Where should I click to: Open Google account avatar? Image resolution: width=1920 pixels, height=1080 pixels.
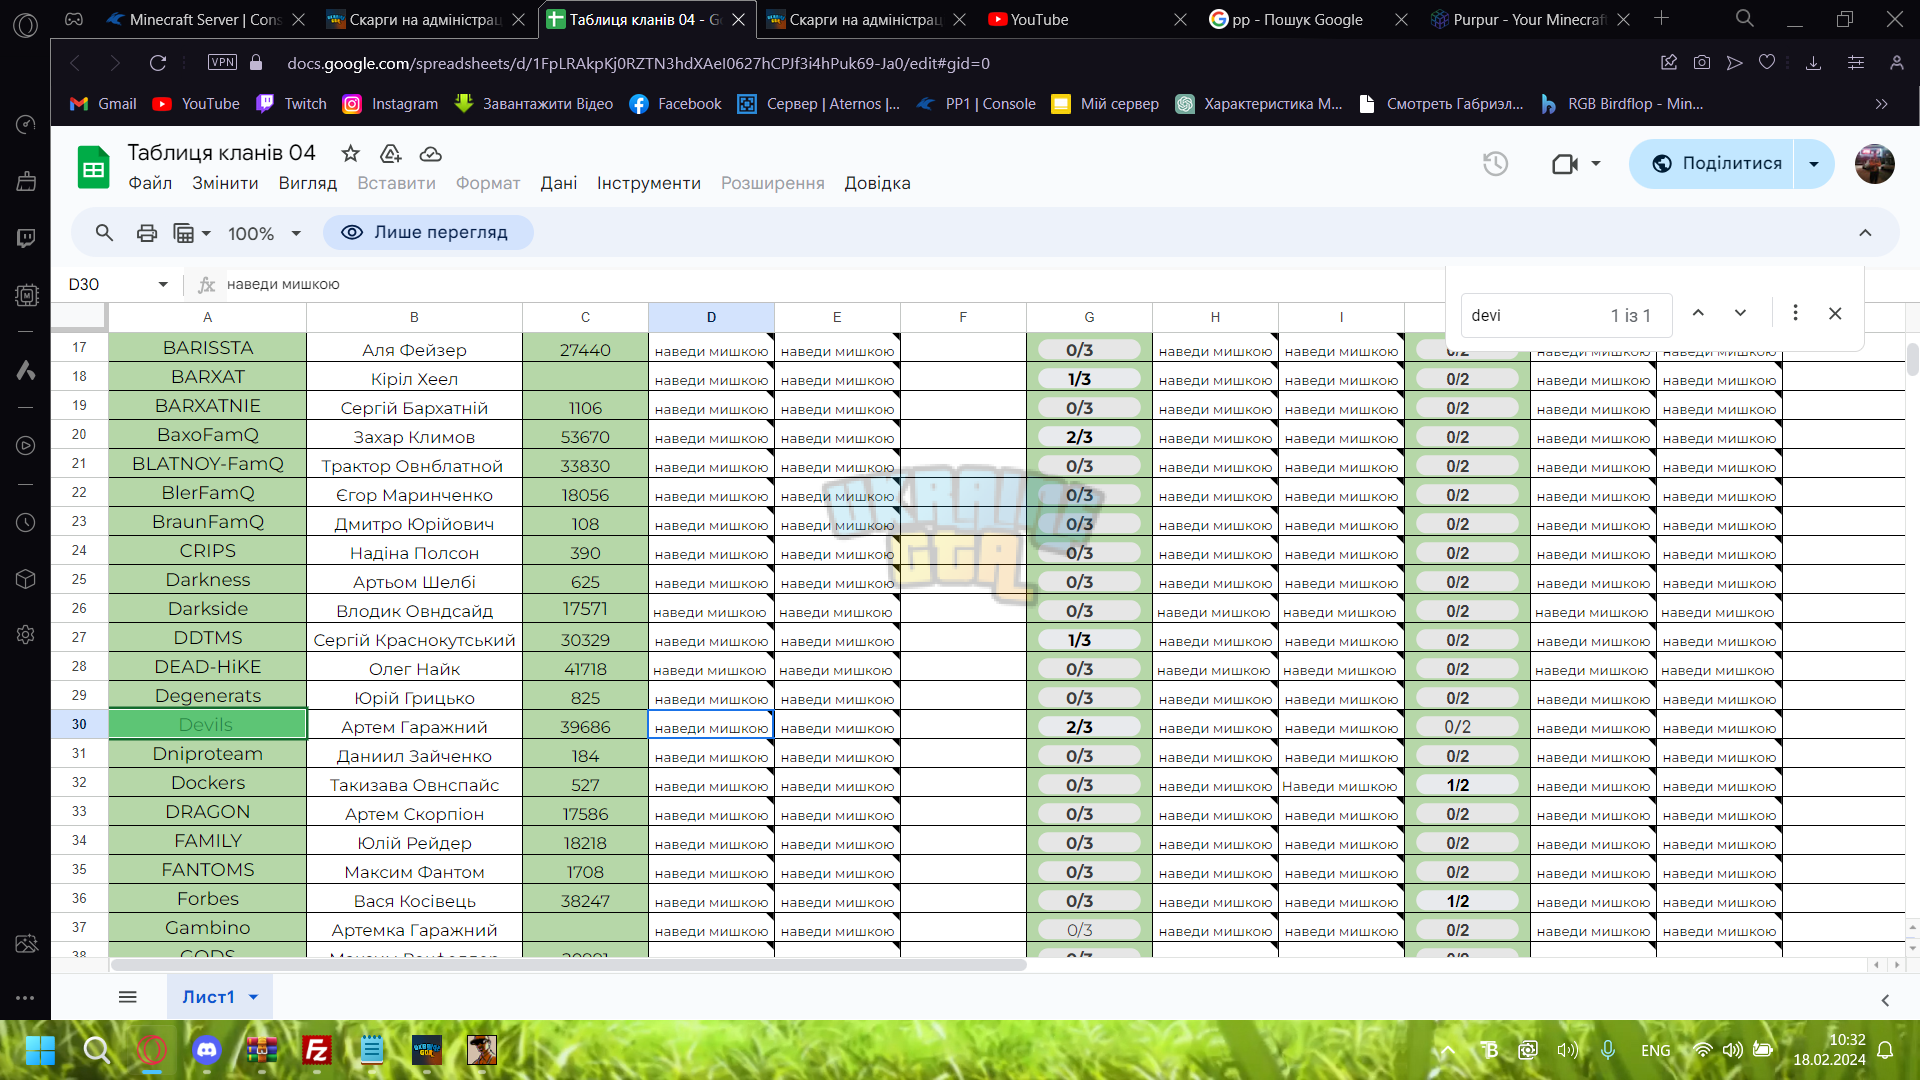pos(1874,164)
